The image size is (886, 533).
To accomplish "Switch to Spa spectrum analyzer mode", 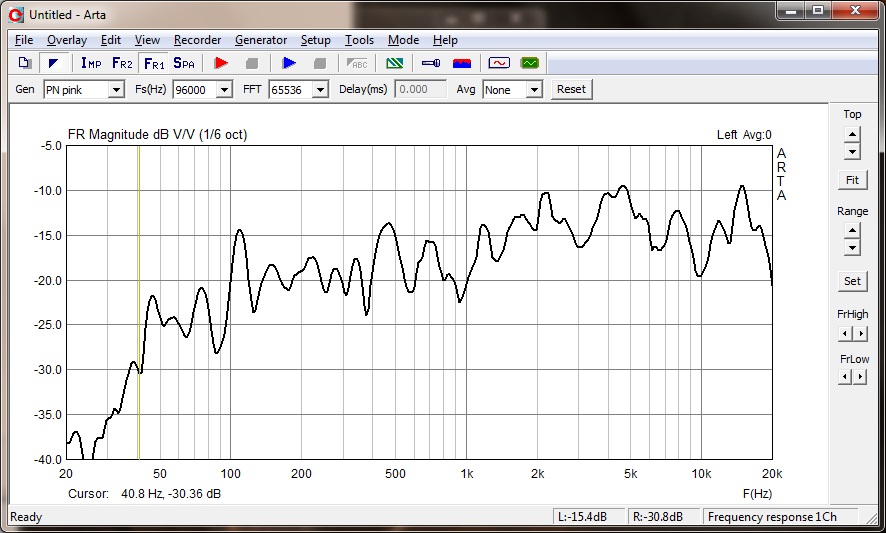I will pos(184,63).
